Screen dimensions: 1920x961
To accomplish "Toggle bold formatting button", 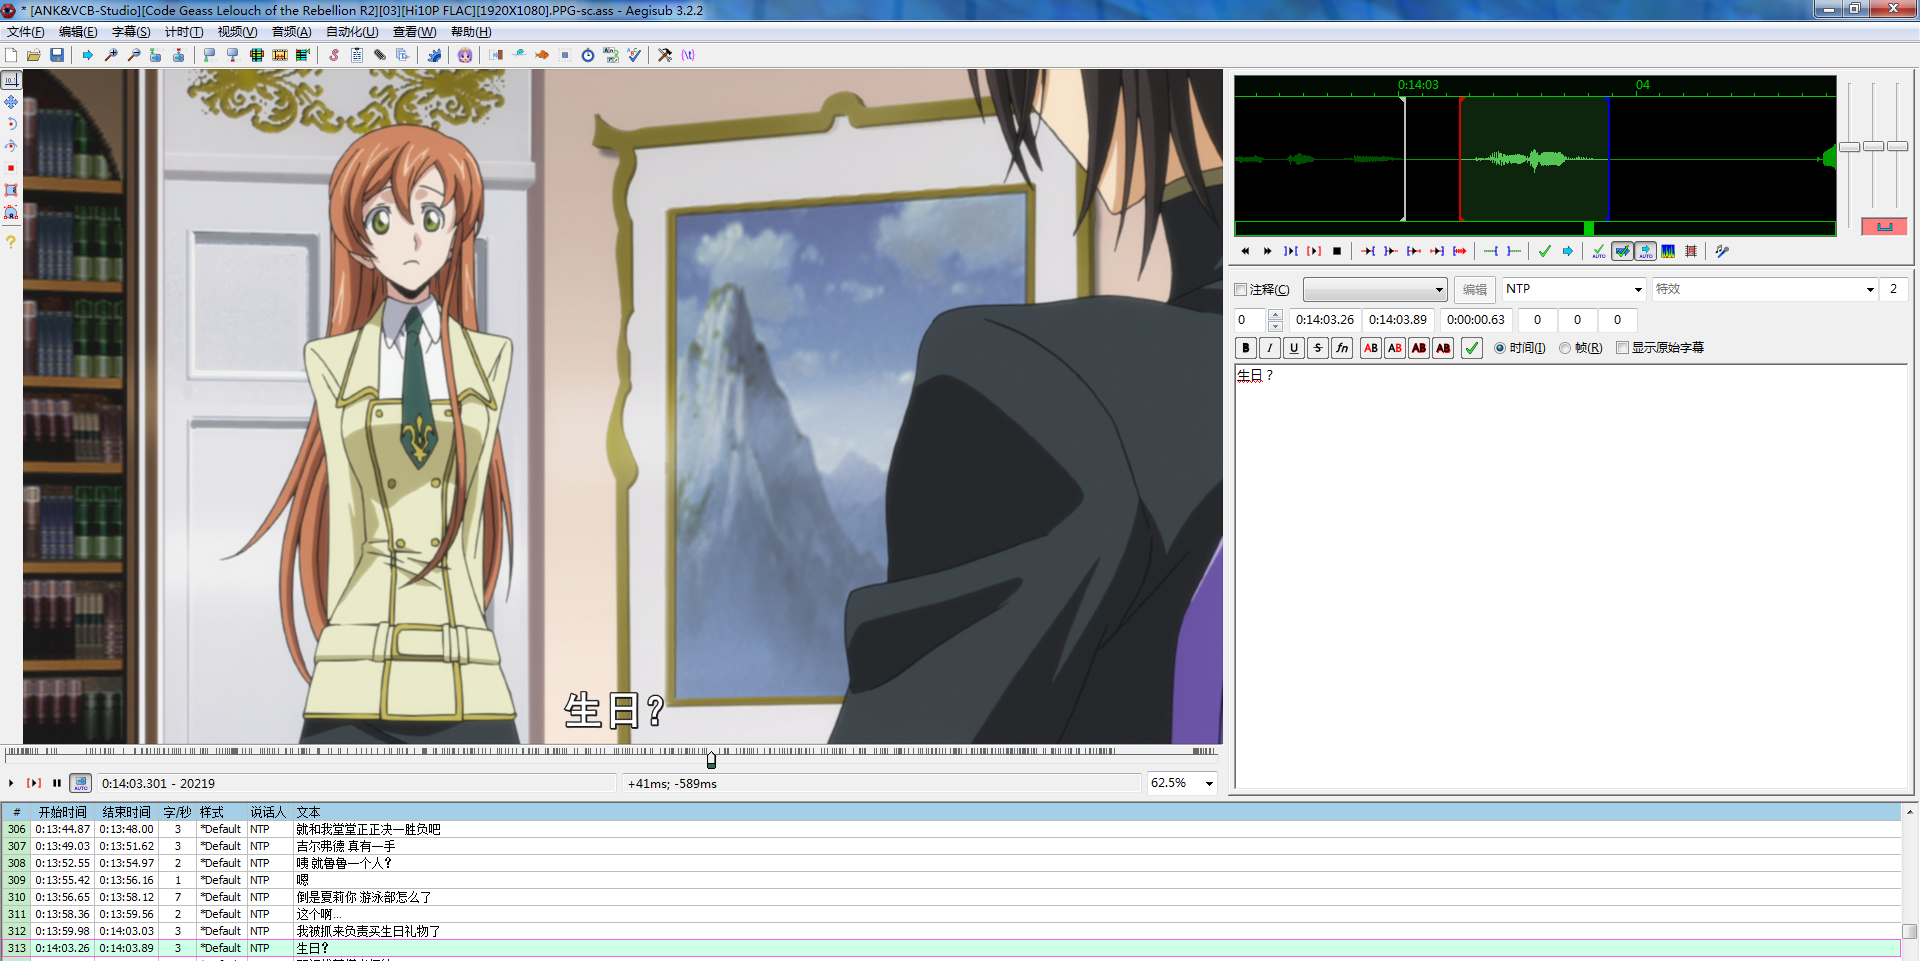I will [x=1246, y=348].
